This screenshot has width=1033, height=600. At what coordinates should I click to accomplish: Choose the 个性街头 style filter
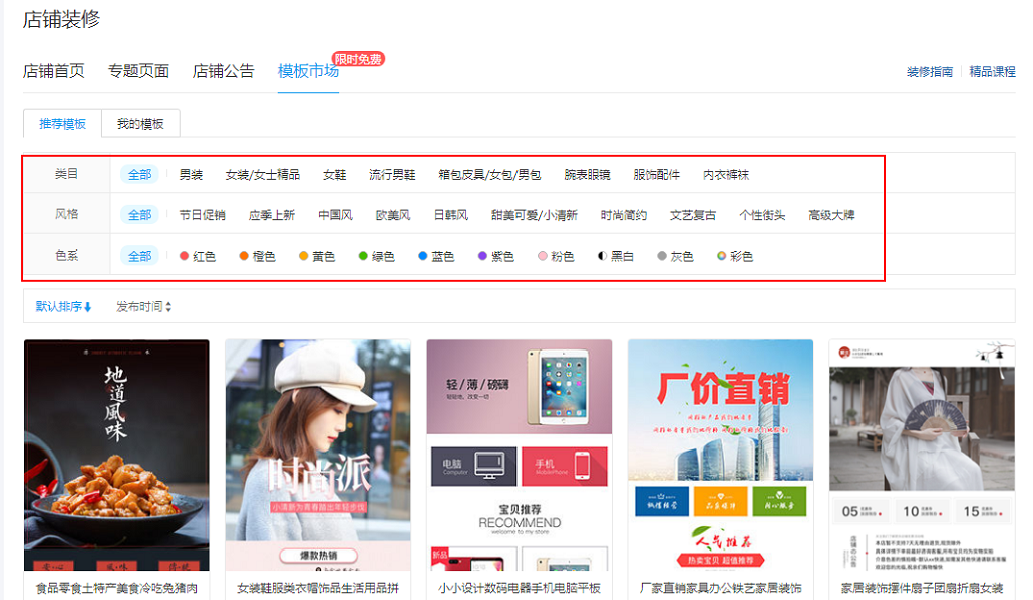[x=762, y=215]
